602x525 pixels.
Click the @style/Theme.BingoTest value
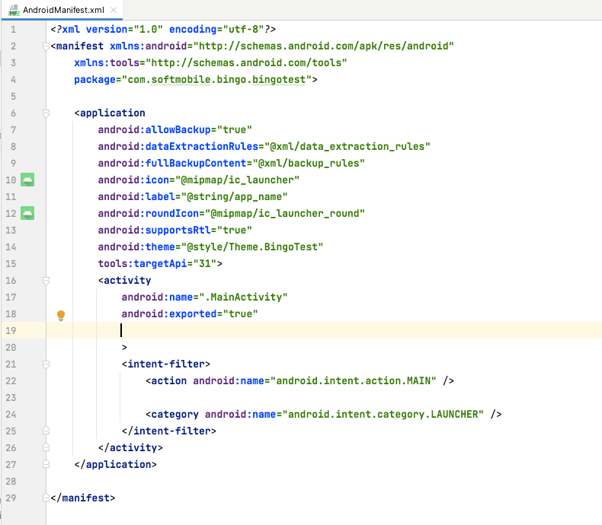(252, 247)
